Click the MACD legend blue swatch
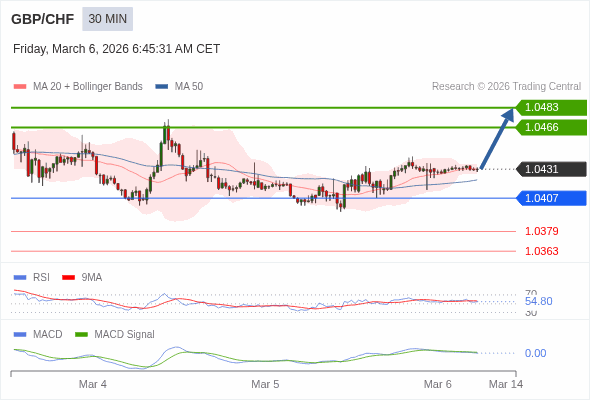The image size is (590, 400). coord(20,335)
